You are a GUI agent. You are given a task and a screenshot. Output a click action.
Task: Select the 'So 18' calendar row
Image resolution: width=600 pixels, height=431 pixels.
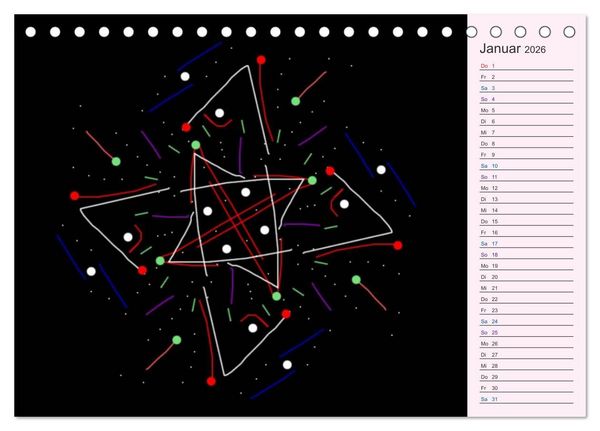point(527,255)
